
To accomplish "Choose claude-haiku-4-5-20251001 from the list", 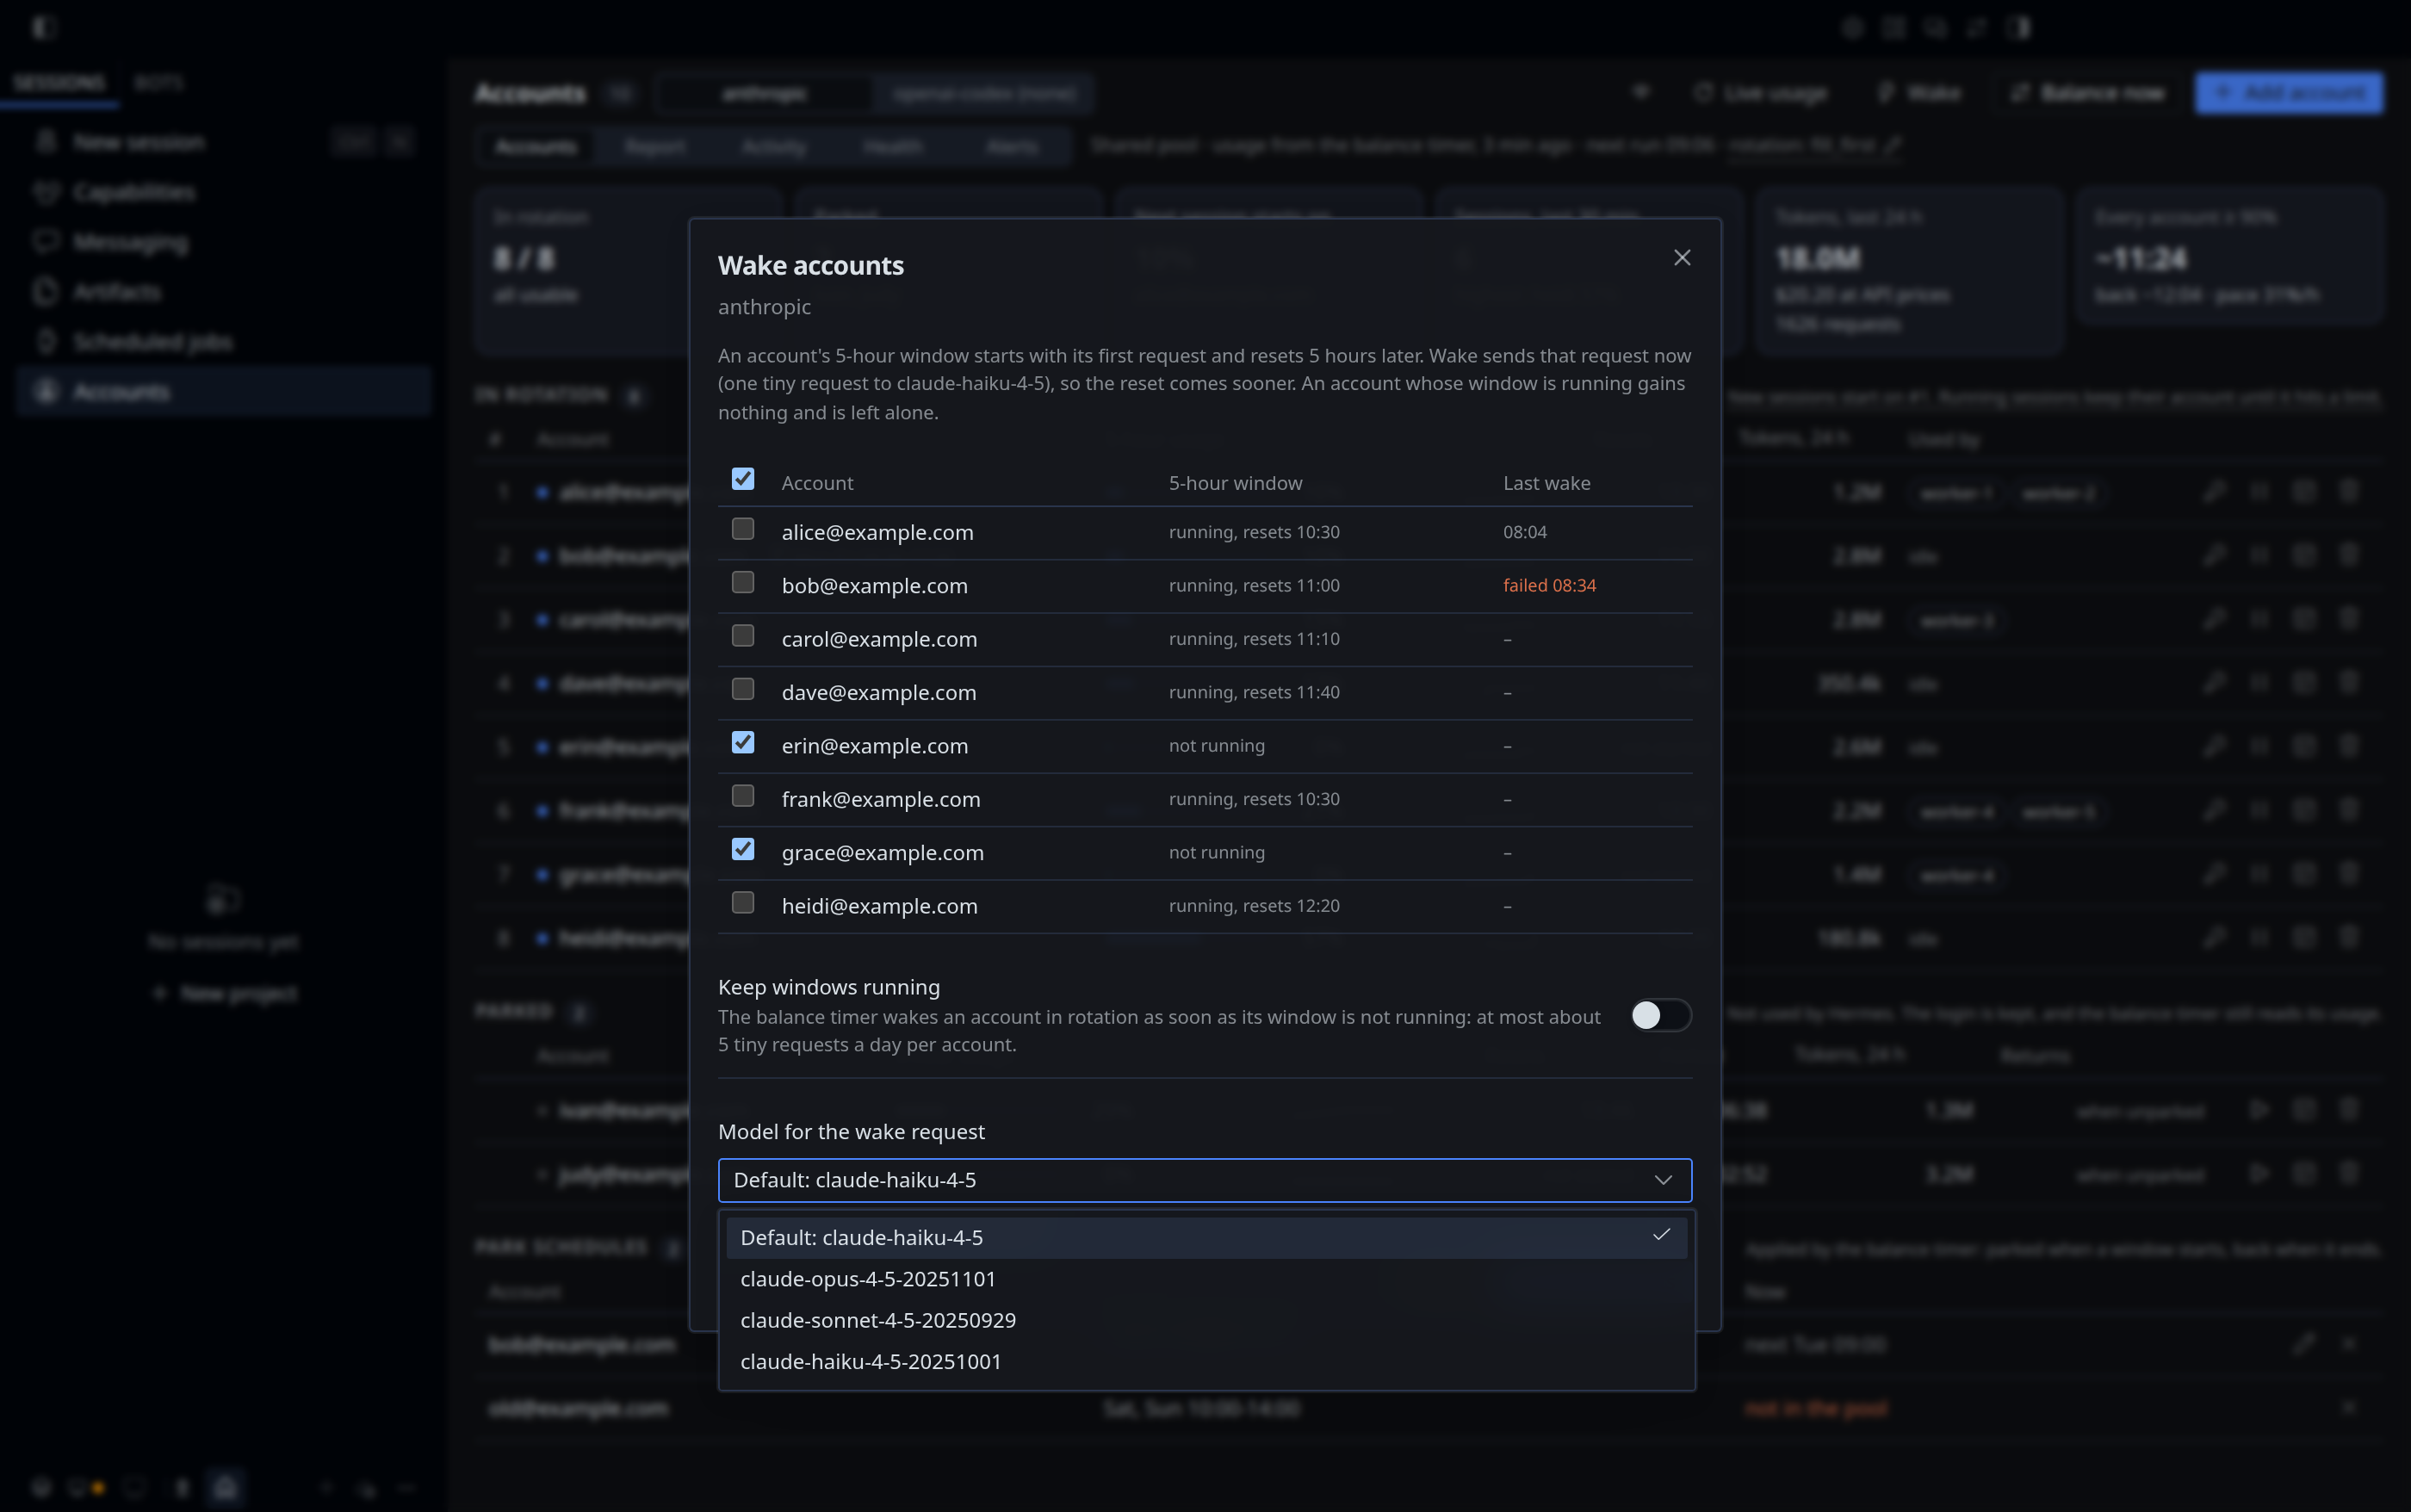I will click(x=1206, y=1362).
